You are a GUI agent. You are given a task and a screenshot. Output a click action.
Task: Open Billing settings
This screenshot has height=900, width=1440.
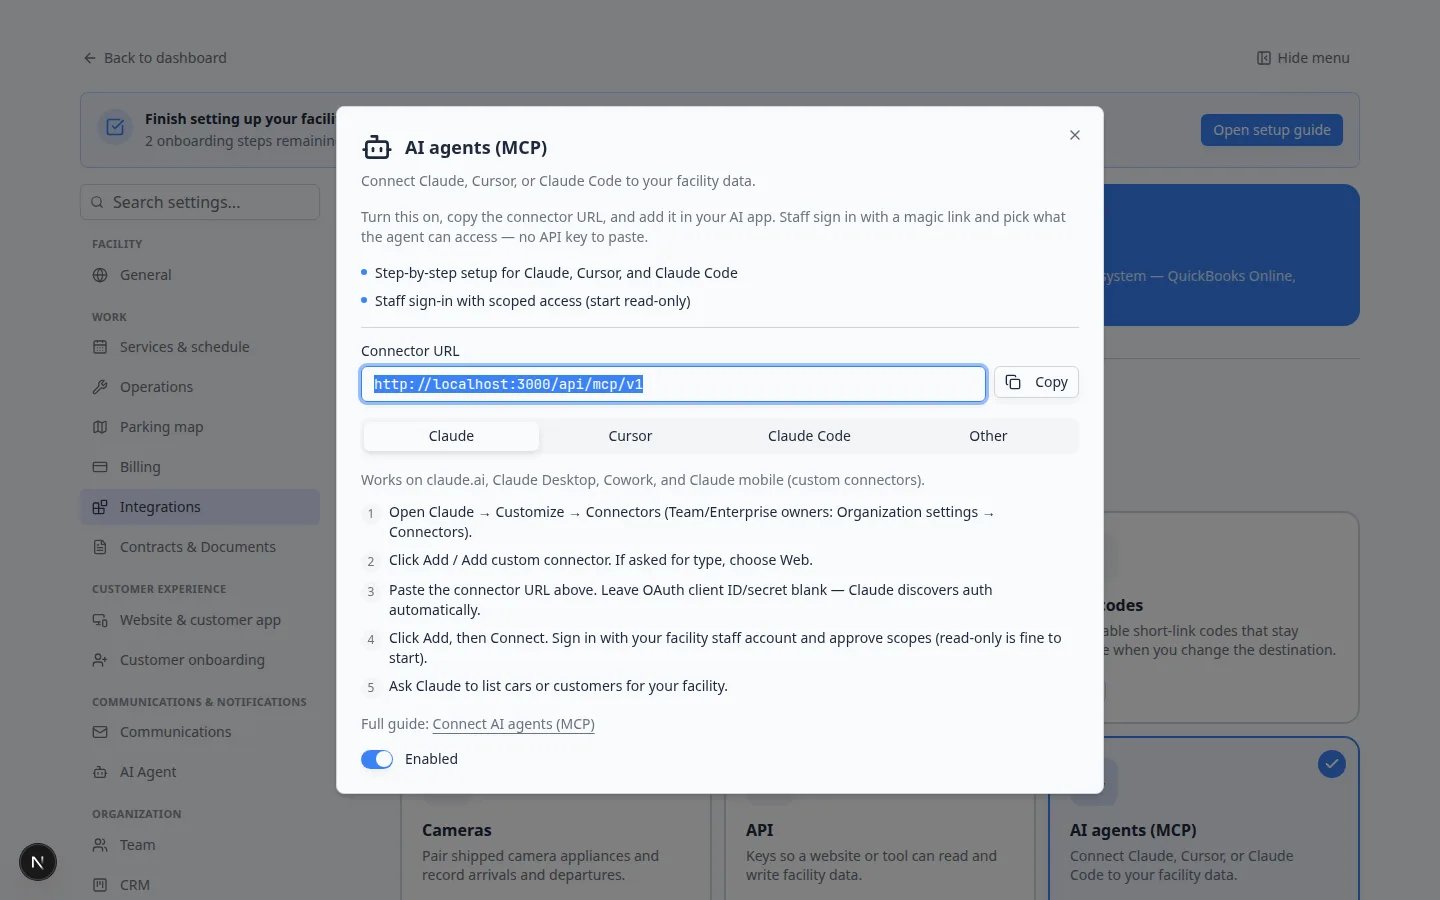(x=200, y=467)
